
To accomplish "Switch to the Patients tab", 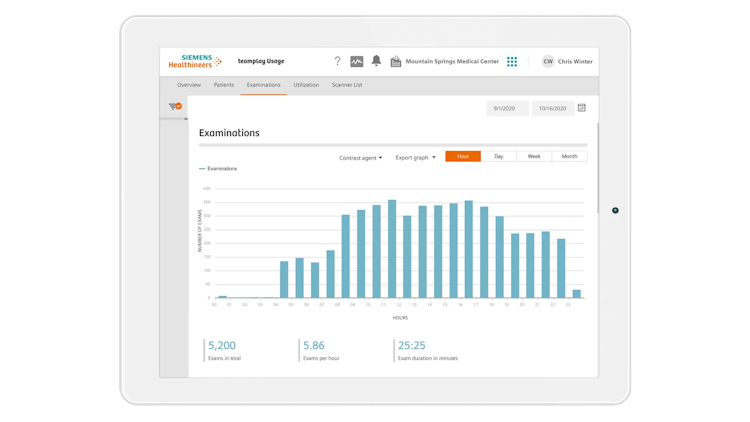I will coord(224,85).
